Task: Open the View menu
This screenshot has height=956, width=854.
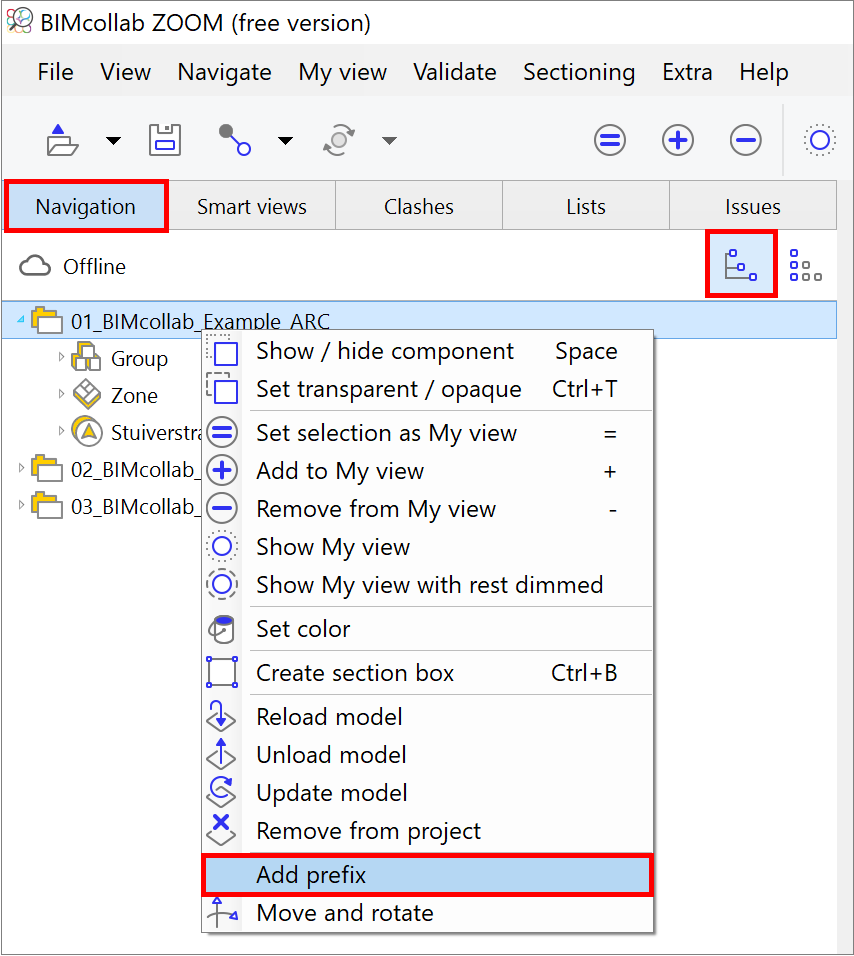Action: click(x=126, y=72)
